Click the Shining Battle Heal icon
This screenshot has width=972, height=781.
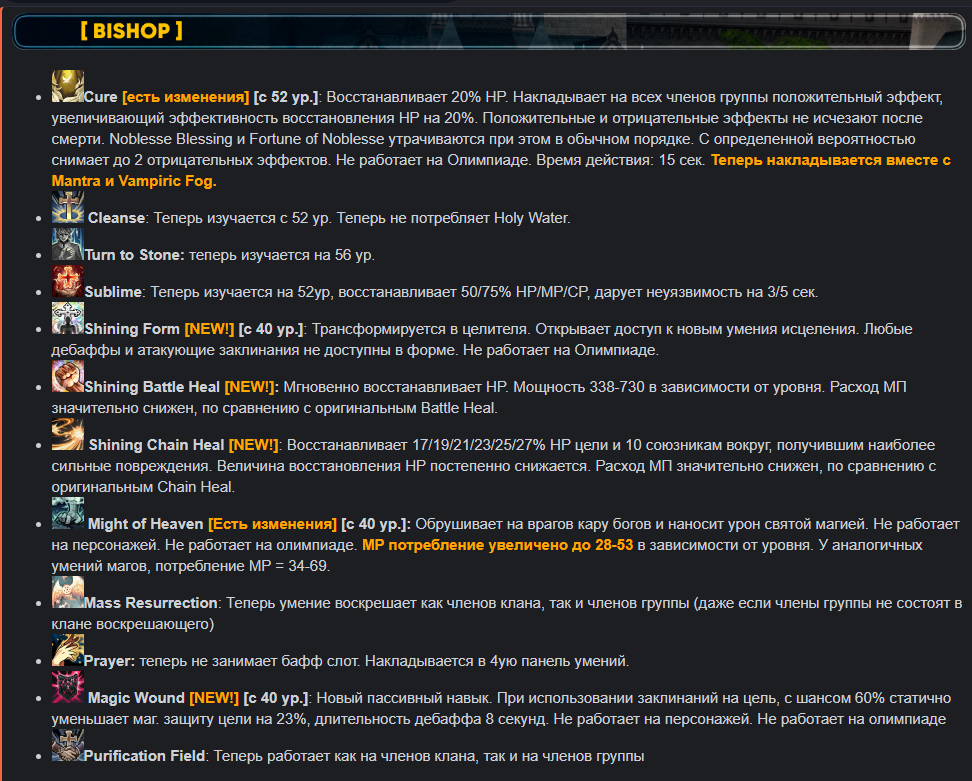(x=67, y=376)
